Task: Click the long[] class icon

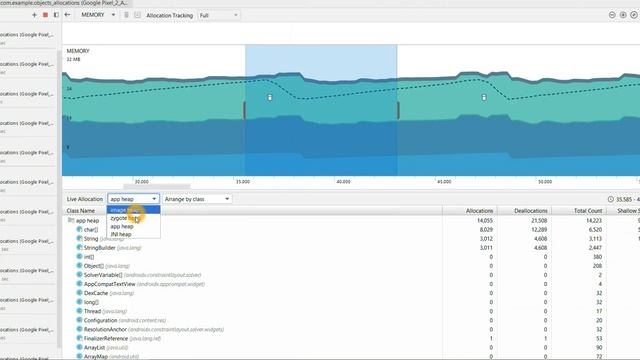Action: coord(79,302)
